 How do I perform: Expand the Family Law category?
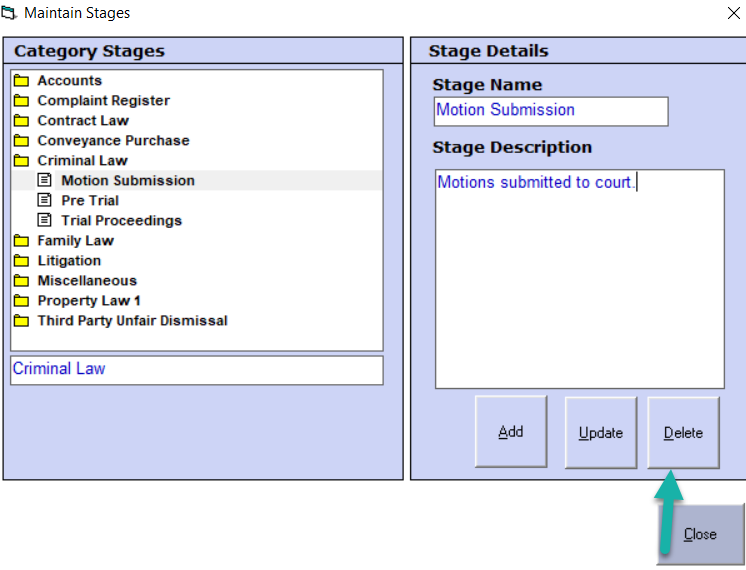75,241
